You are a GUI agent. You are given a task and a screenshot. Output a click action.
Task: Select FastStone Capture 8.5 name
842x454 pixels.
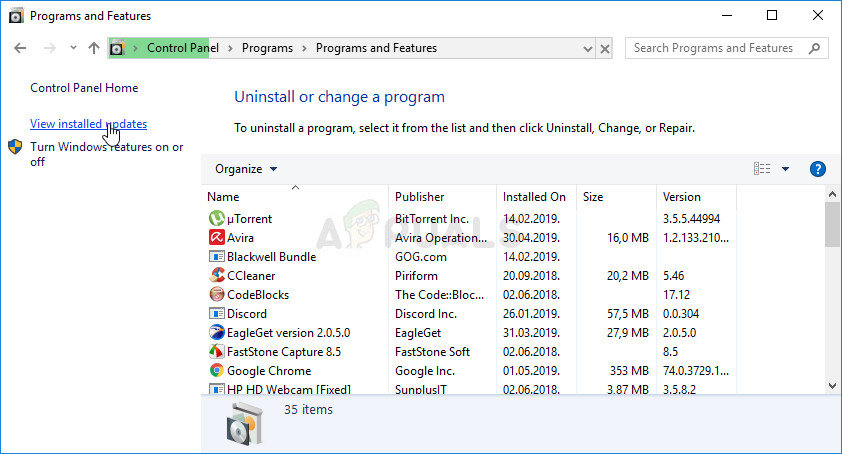click(284, 351)
